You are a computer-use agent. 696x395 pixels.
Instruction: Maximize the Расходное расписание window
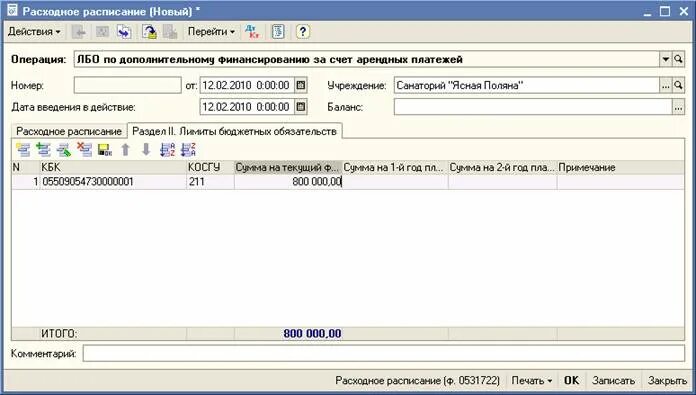click(665, 11)
